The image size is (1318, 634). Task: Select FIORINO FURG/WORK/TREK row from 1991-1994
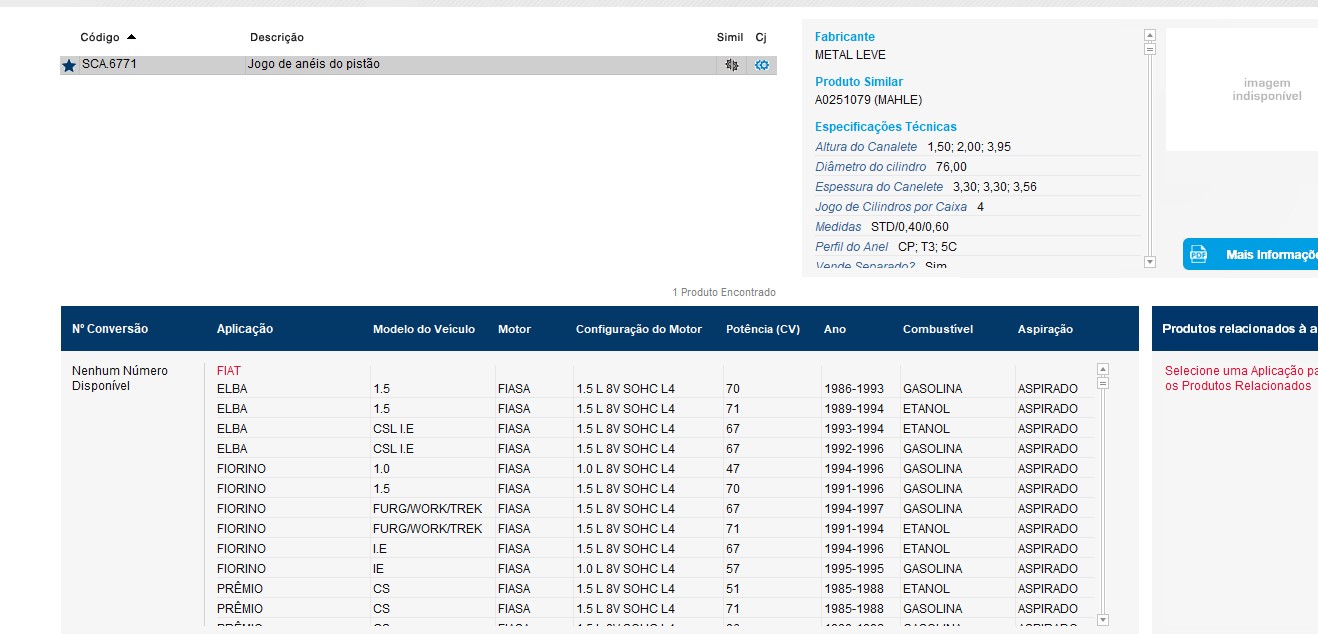pos(652,529)
